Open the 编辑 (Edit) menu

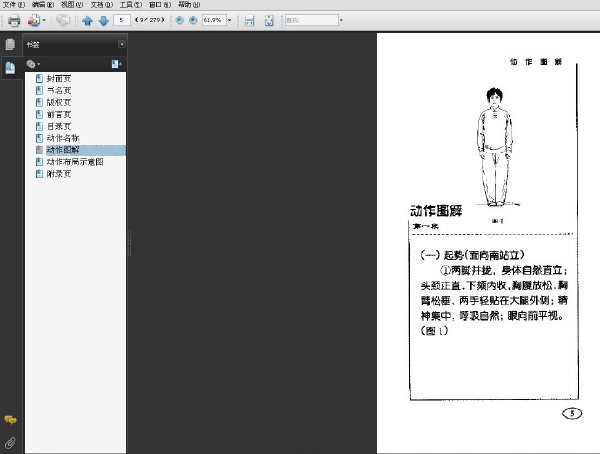(x=43, y=5)
